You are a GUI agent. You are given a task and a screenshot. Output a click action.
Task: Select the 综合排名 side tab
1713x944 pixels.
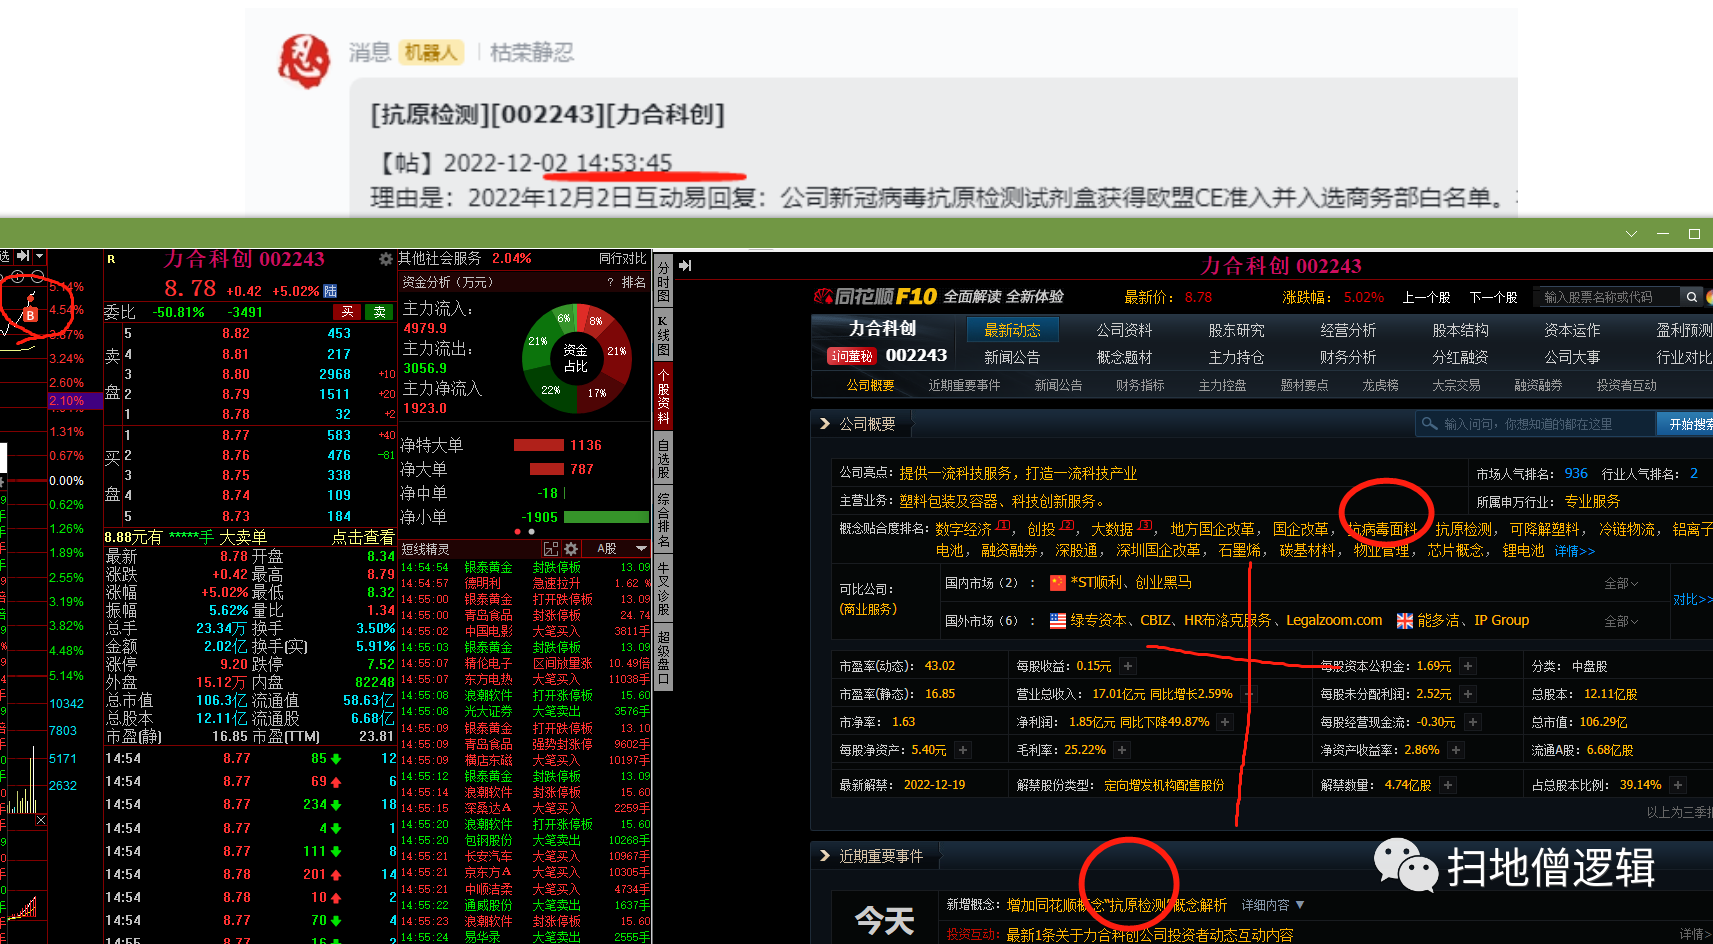(662, 519)
